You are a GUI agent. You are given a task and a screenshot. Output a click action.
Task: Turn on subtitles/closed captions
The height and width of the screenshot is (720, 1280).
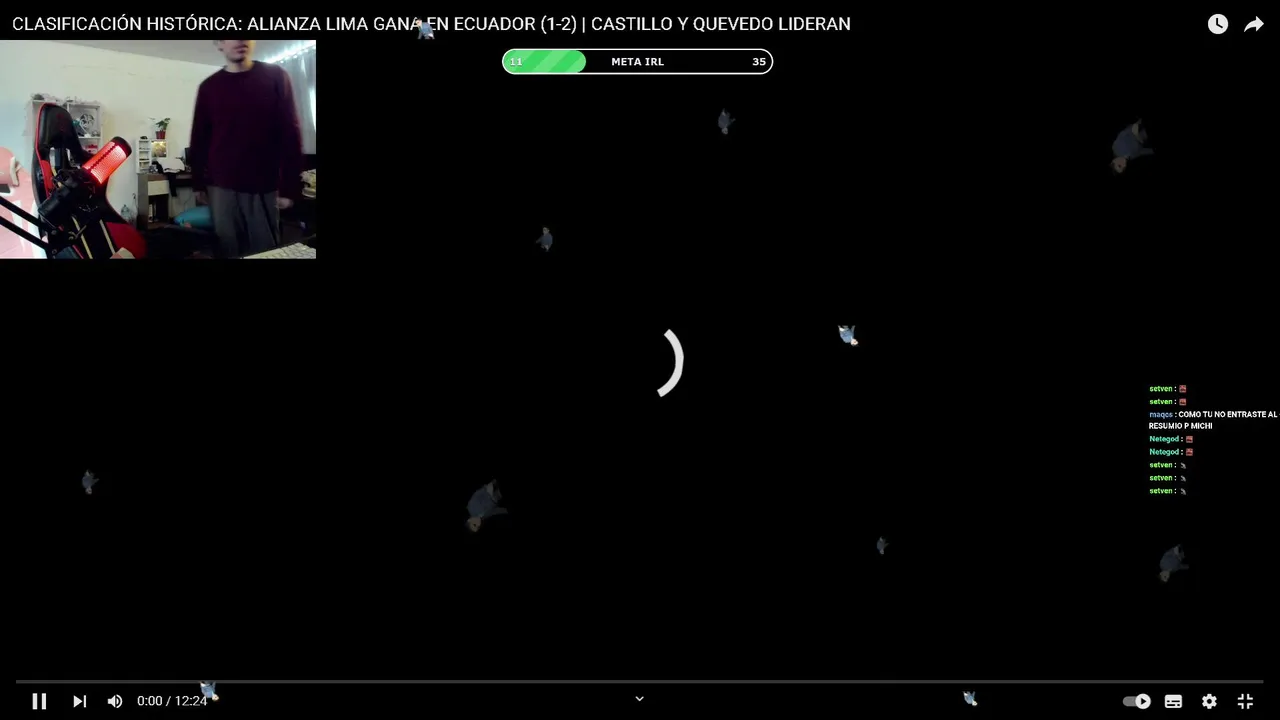point(1173,701)
